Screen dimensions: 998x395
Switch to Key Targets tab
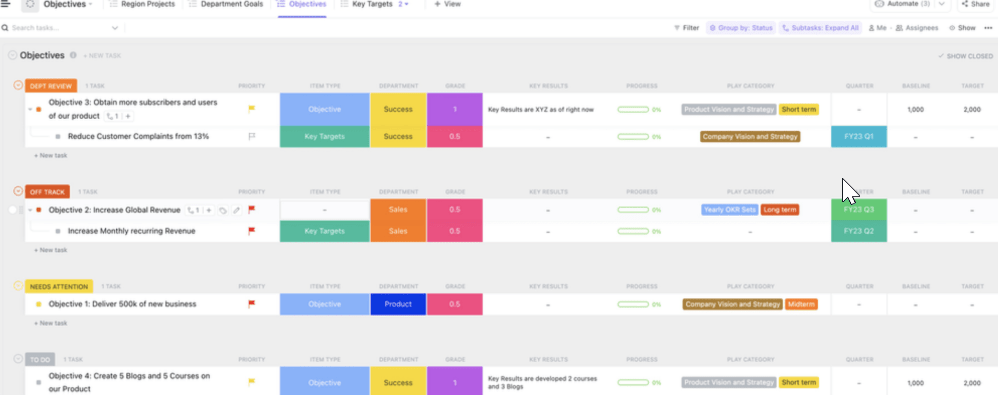click(367, 4)
